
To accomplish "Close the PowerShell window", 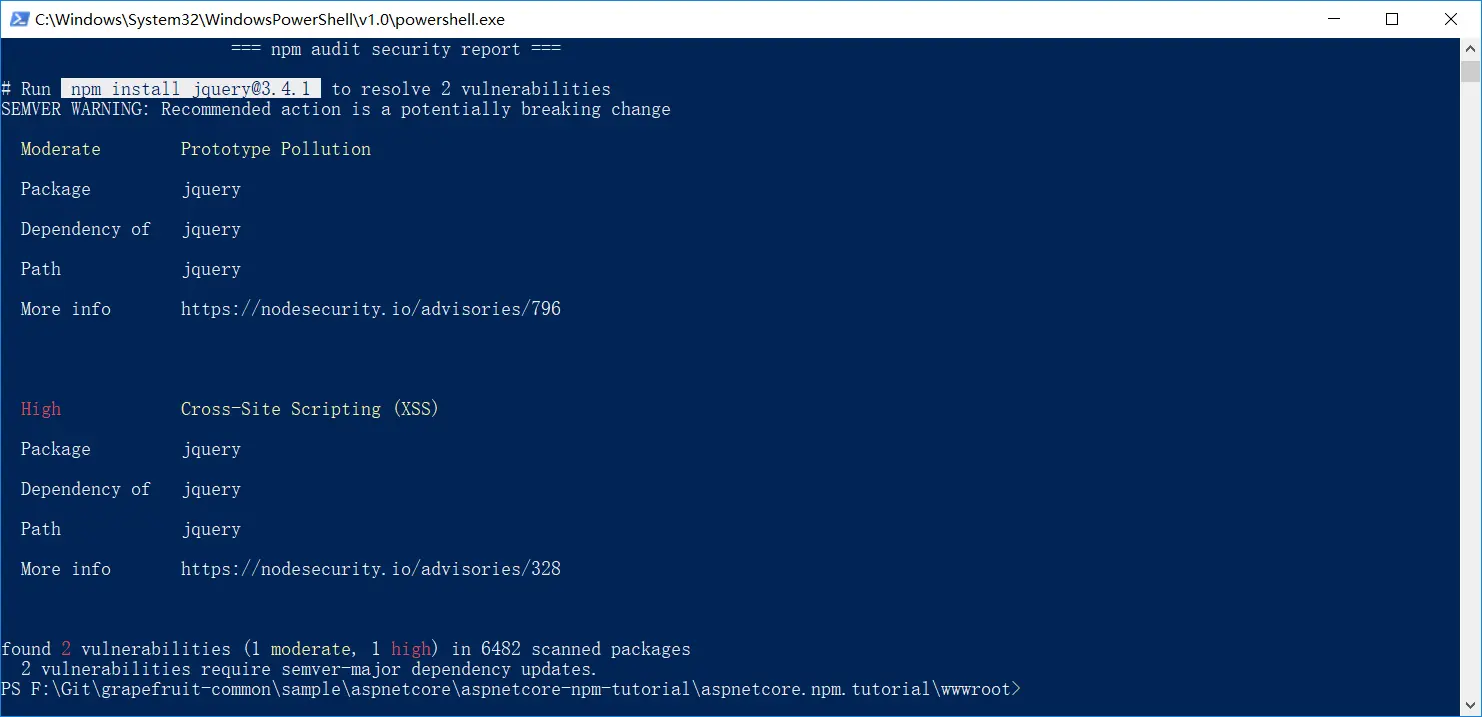I will [x=1451, y=19].
